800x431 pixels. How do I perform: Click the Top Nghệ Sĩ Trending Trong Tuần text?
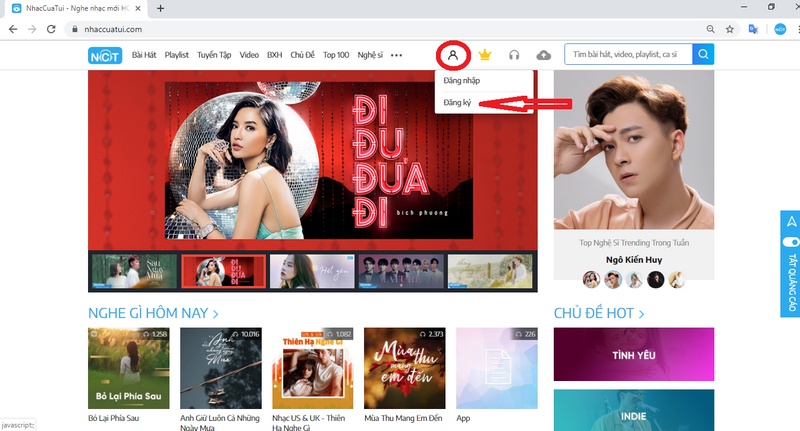tap(634, 243)
